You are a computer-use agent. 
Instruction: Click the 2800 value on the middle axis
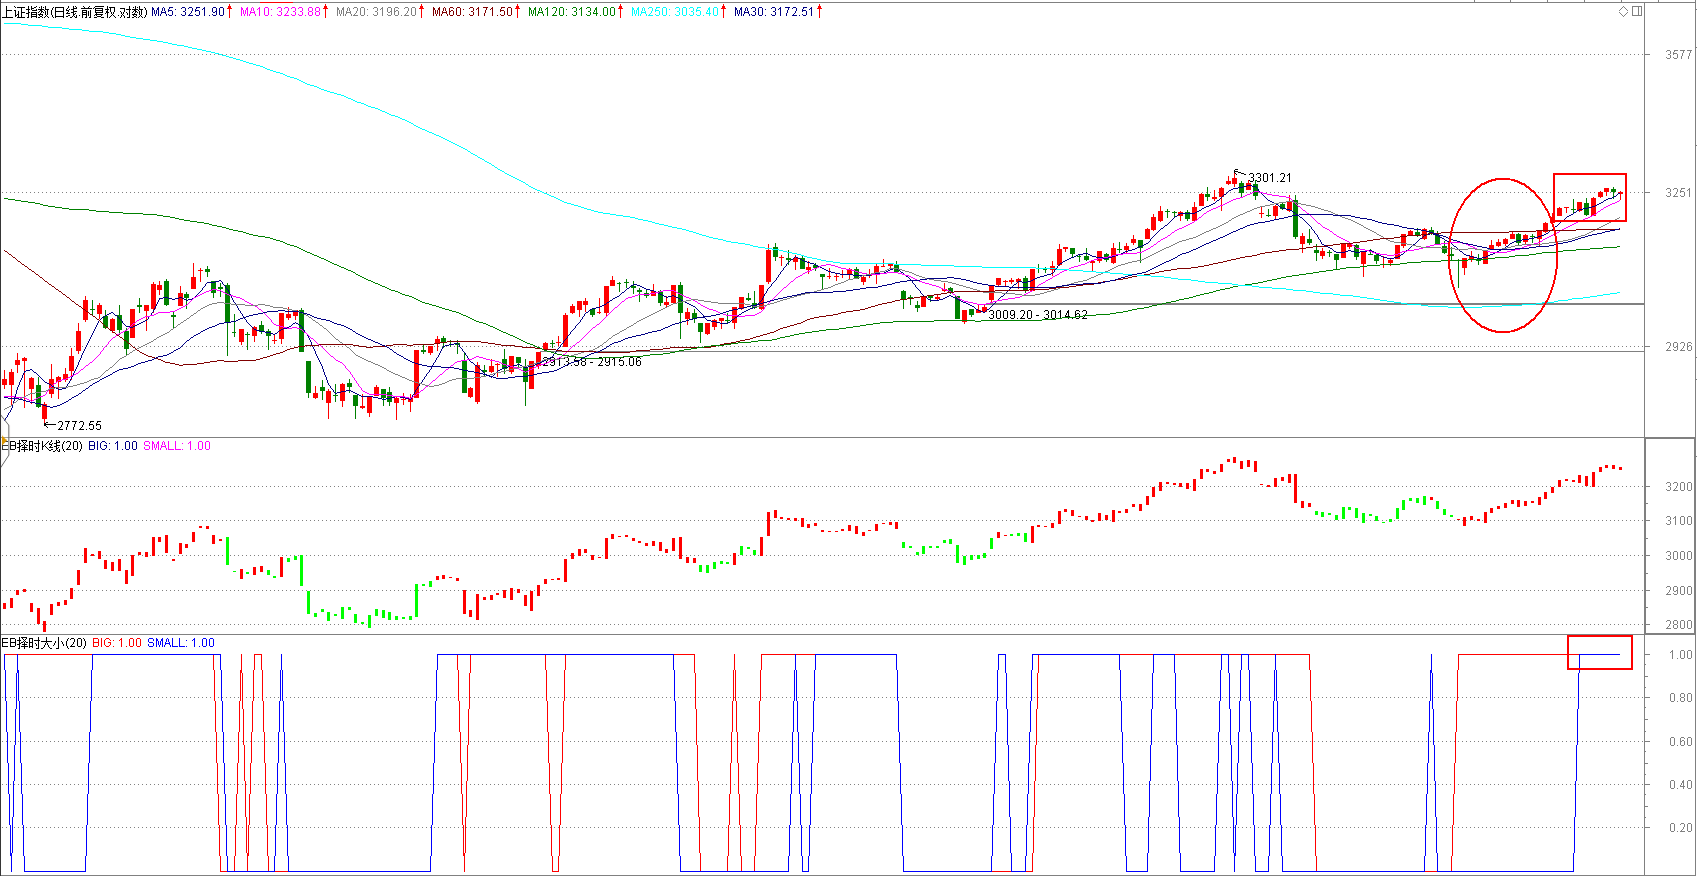(1678, 625)
